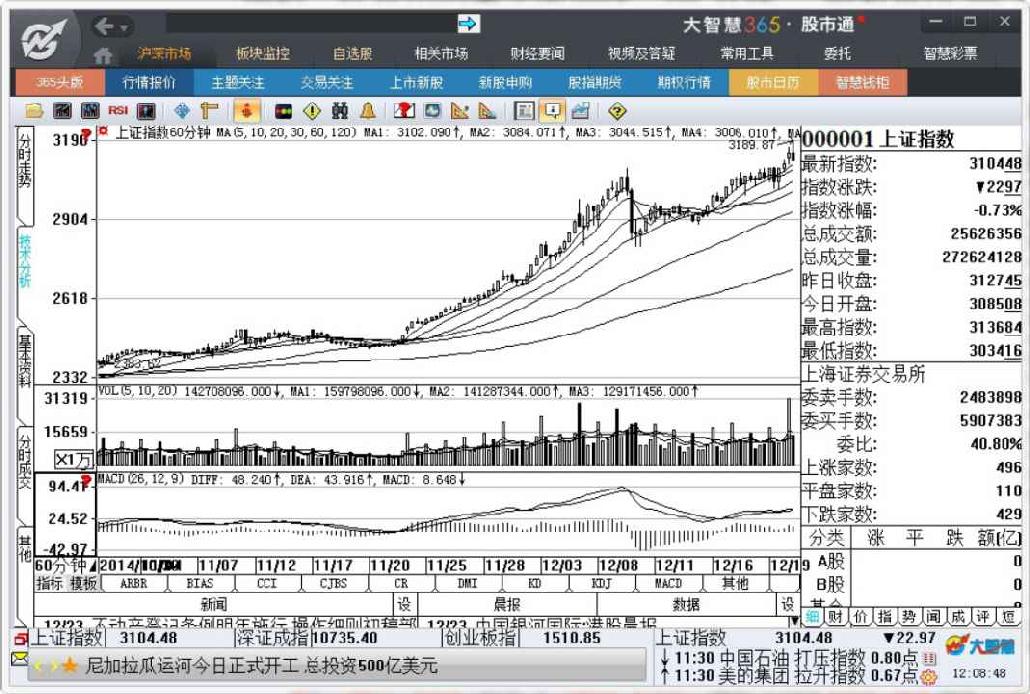Screen dimensions: 1030x694
Task: Click the envelope mail icon at bottom-left
Action: click(19, 658)
